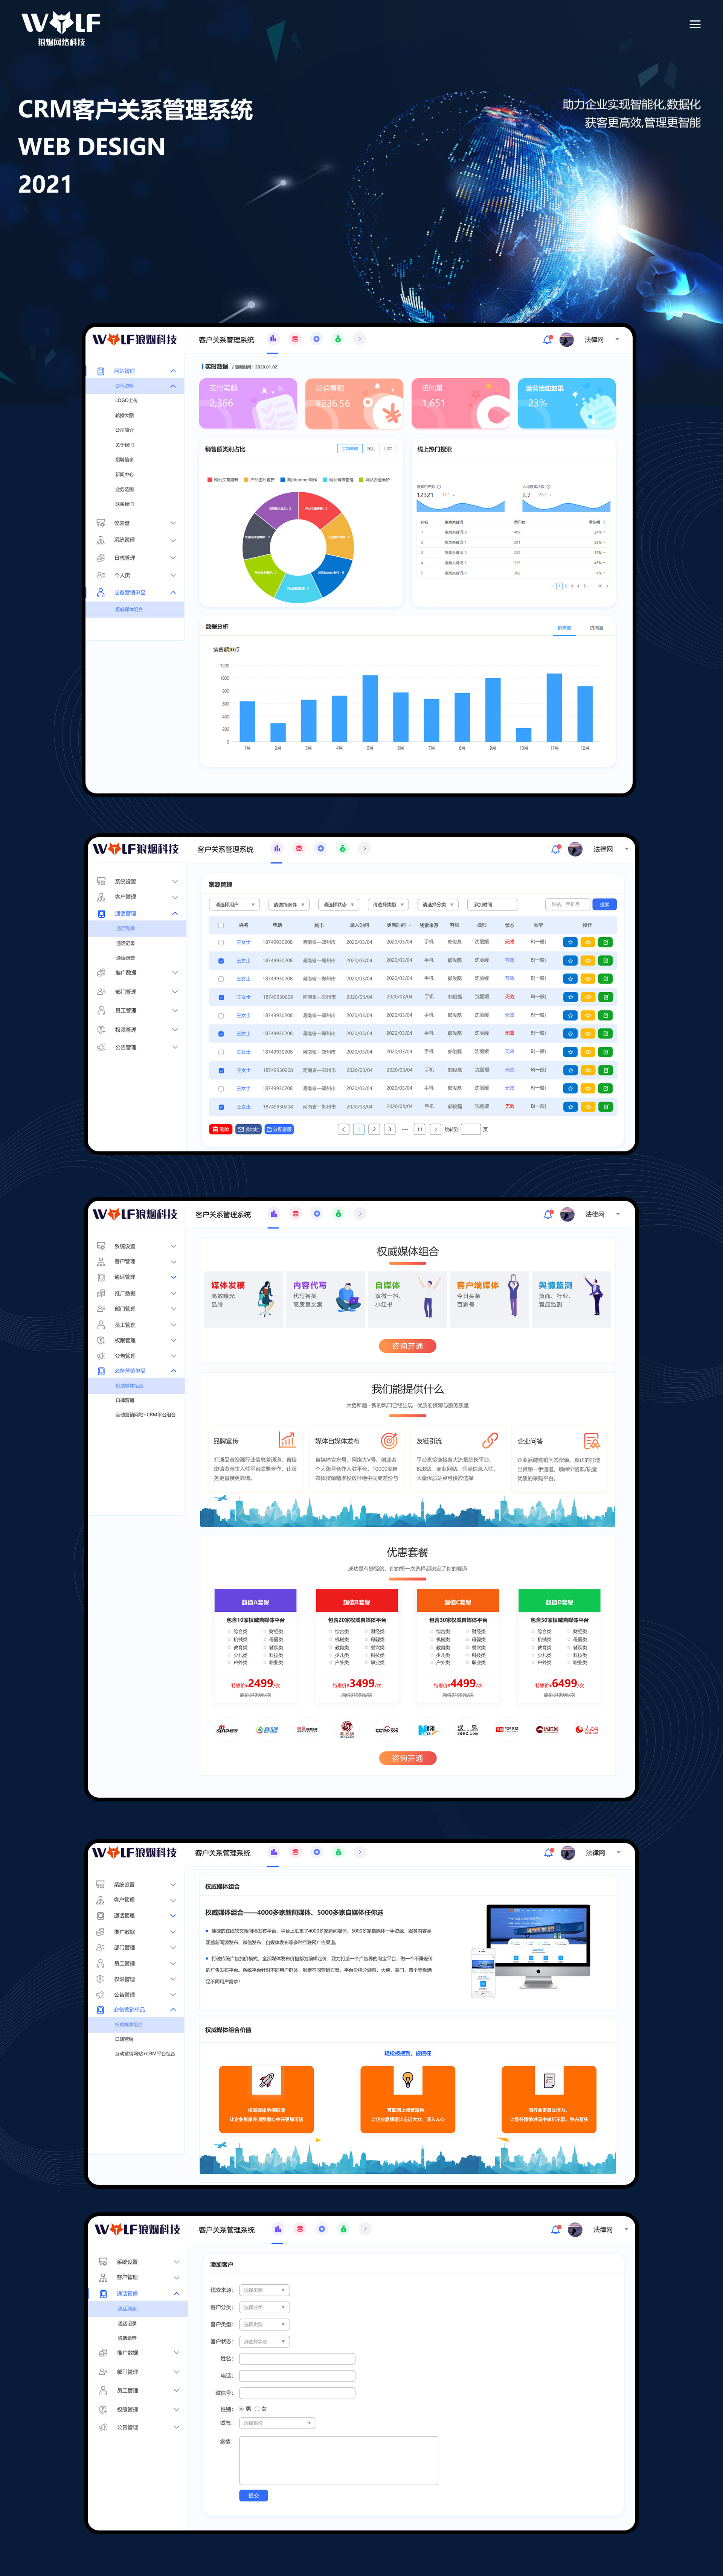Image resolution: width=723 pixels, height=2576 pixels.
Task: Open the 选择省份 dropdown for 城市
Action: click(277, 2423)
